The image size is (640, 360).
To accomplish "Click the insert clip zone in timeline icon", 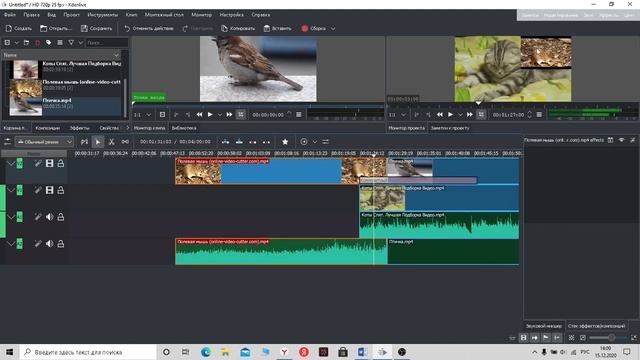I will [225, 142].
